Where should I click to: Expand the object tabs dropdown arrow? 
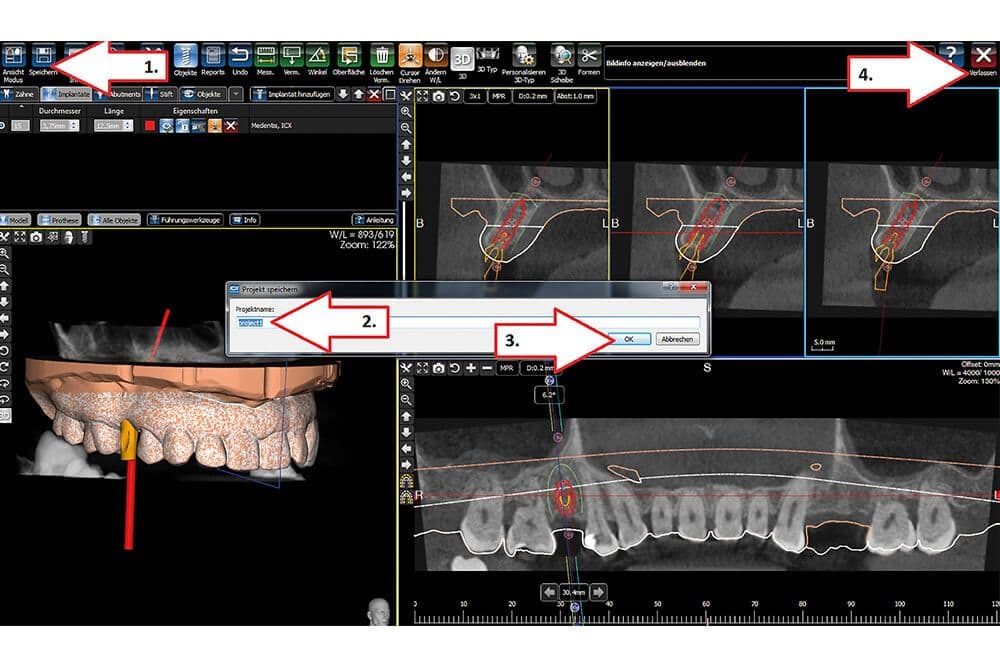(x=236, y=94)
